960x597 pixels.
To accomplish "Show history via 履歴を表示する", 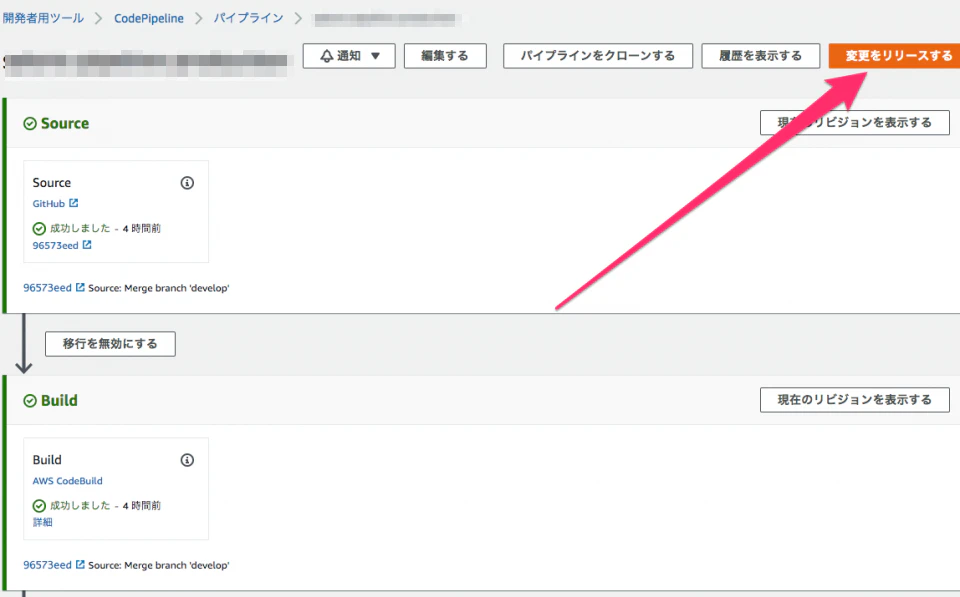I will tap(760, 55).
